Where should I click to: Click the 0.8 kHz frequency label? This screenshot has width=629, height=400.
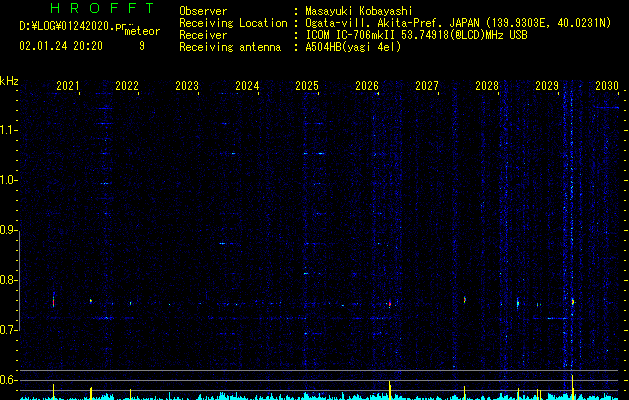(x=8, y=280)
